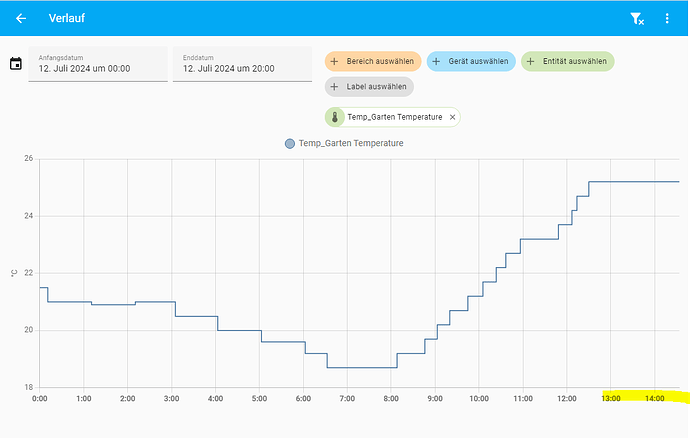Screen dimensions: 690x438
Task: Click the 14:00 x-axis label
Action: [655, 399]
